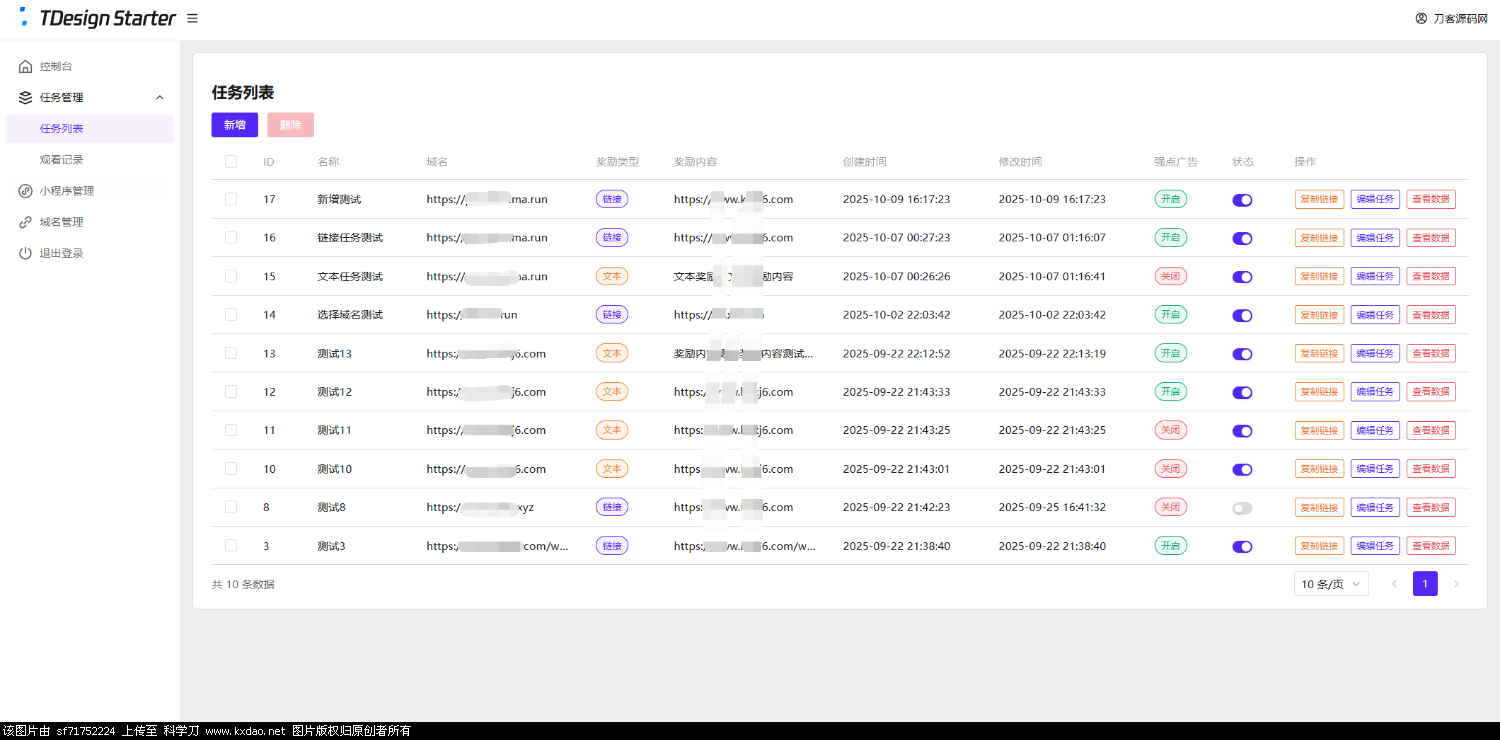Open 观看记录 in the sidebar
The height and width of the screenshot is (740, 1500).
coord(62,159)
